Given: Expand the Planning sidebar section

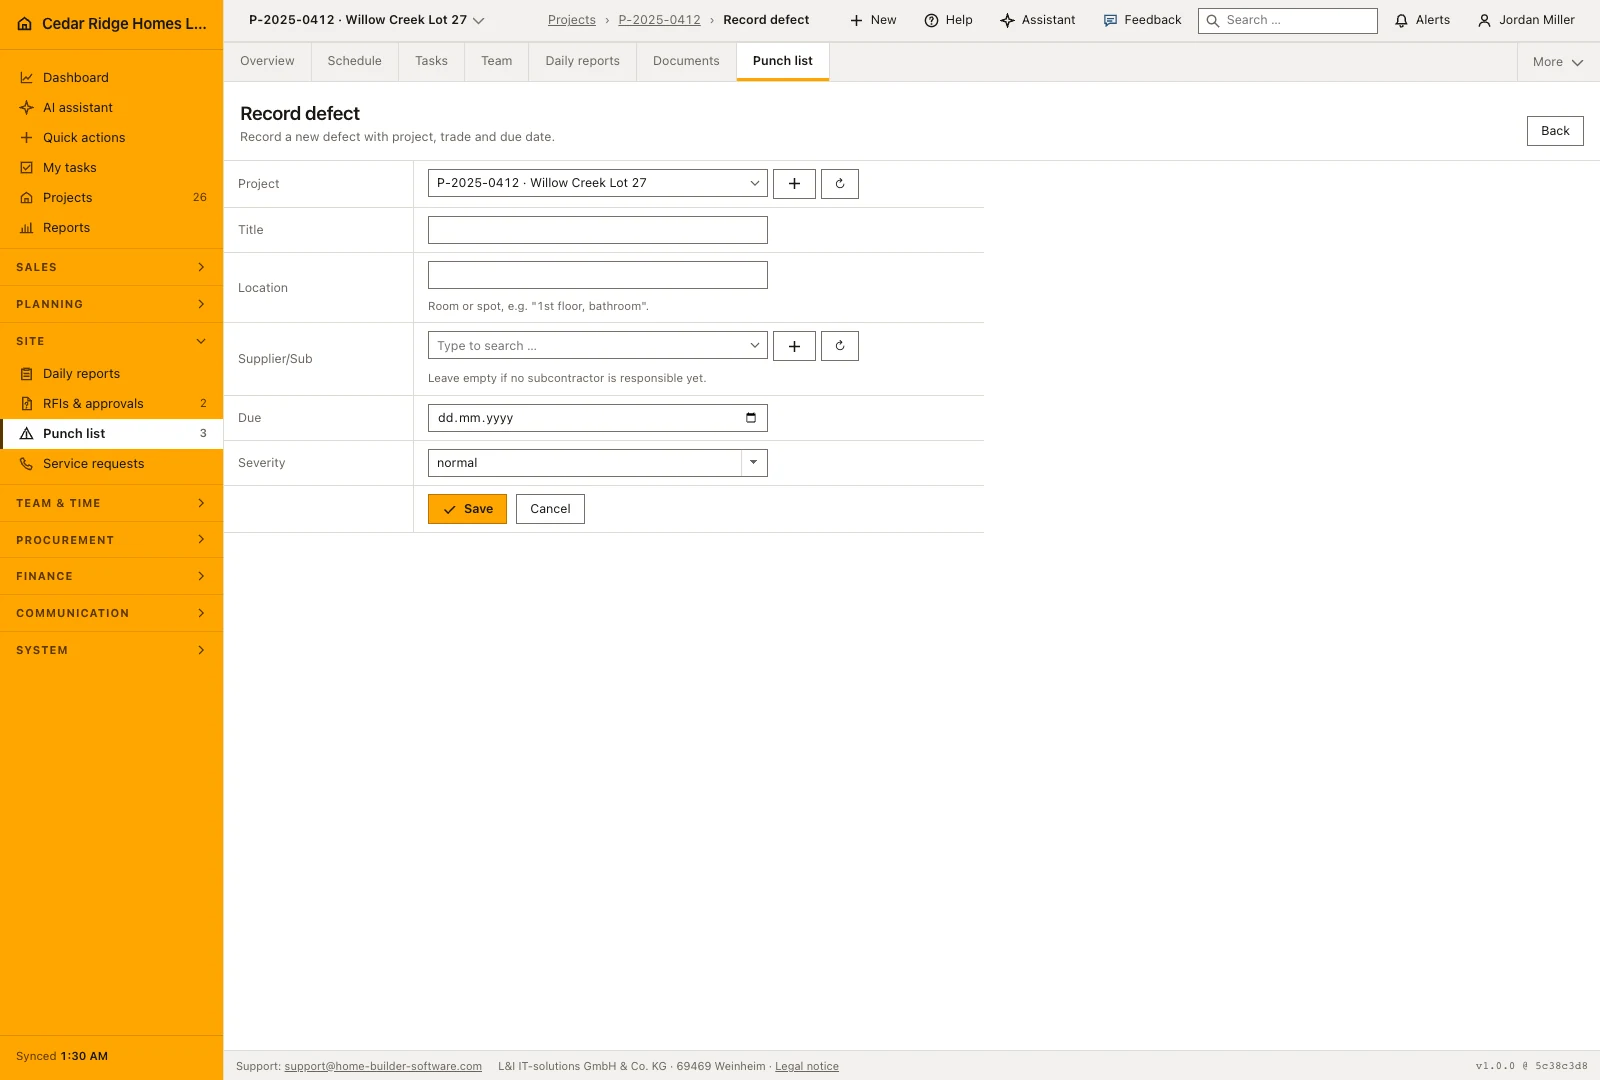Looking at the screenshot, I should (x=112, y=304).
